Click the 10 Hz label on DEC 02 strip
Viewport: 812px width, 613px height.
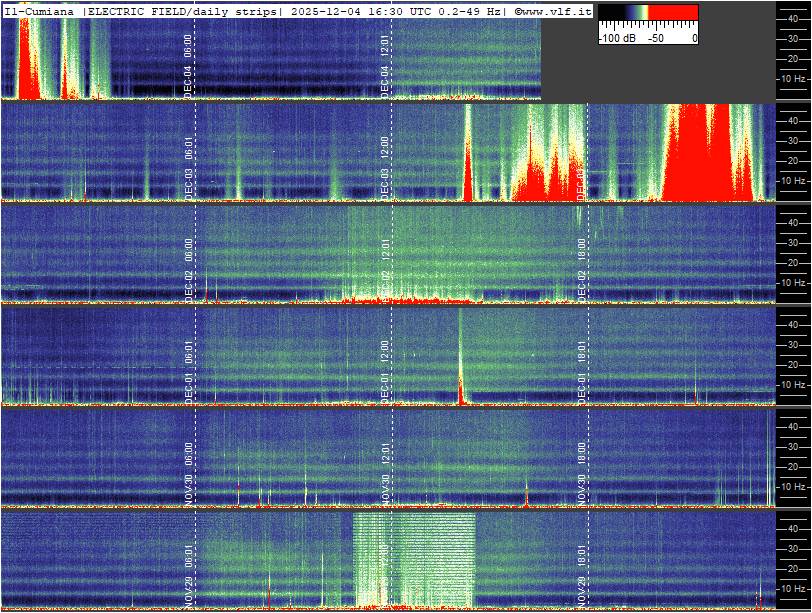point(793,283)
